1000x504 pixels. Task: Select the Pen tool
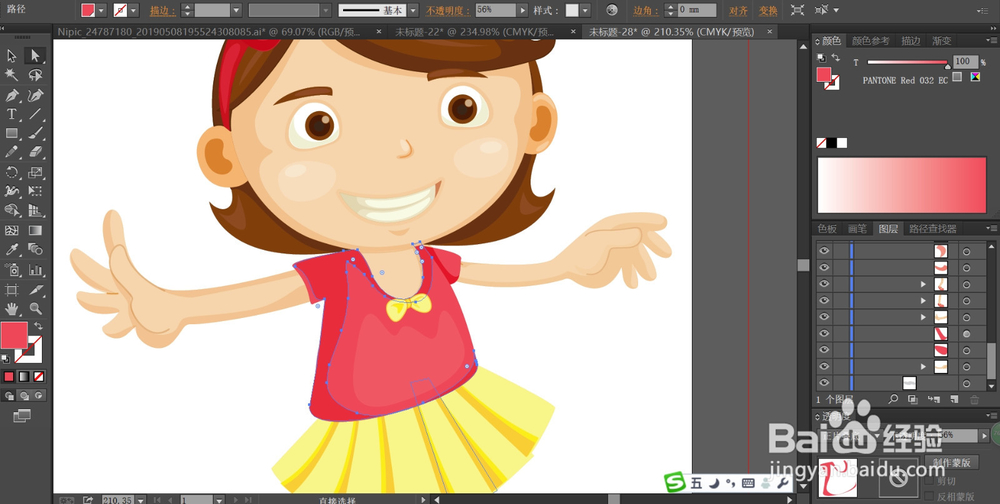[11, 95]
